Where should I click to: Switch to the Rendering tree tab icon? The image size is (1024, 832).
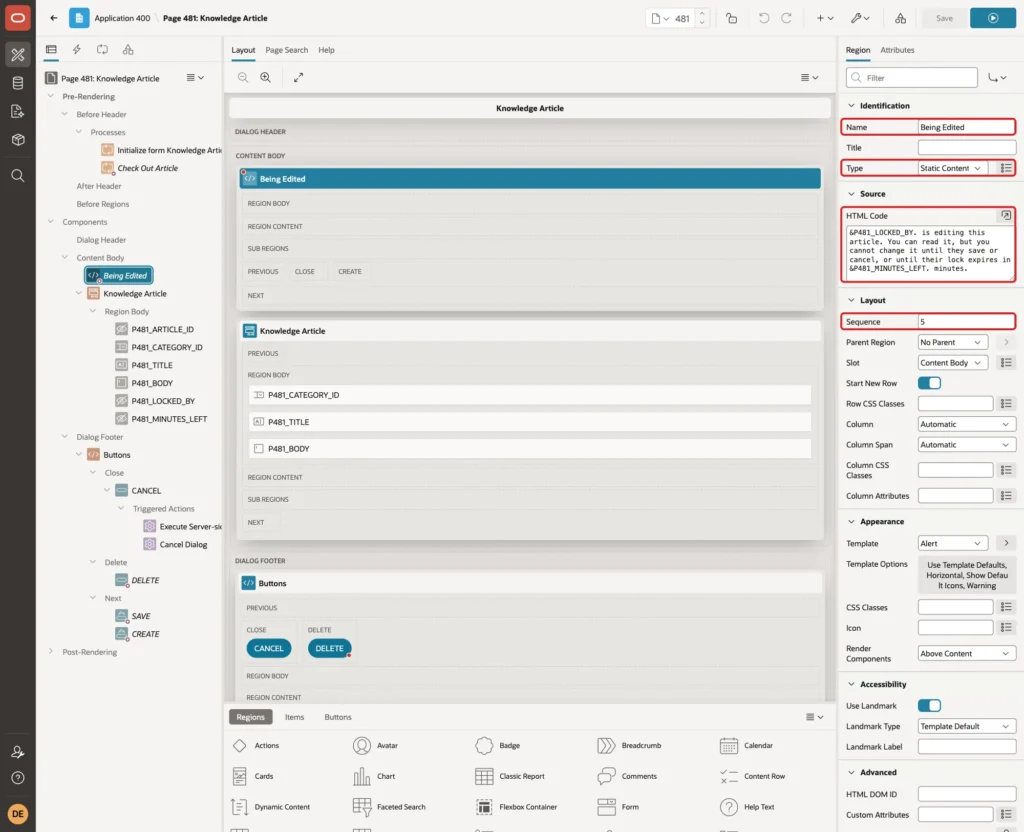pos(51,49)
